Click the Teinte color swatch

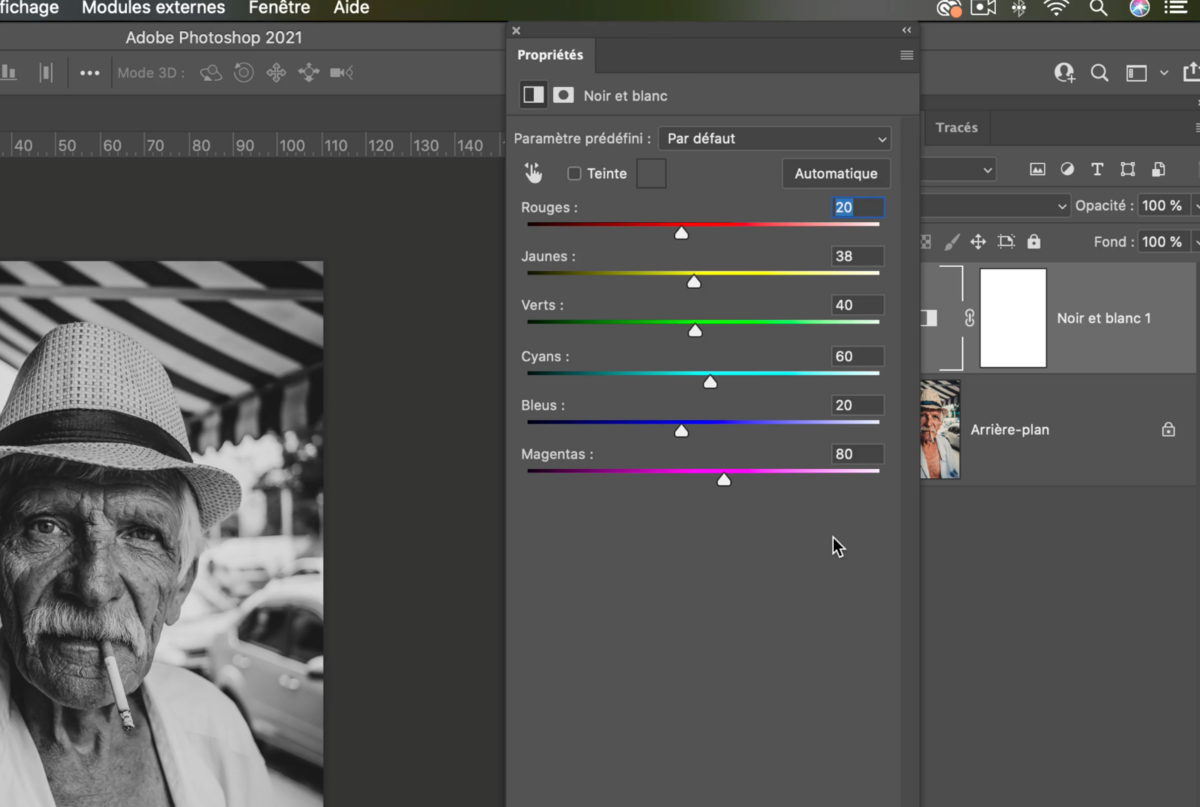[651, 173]
